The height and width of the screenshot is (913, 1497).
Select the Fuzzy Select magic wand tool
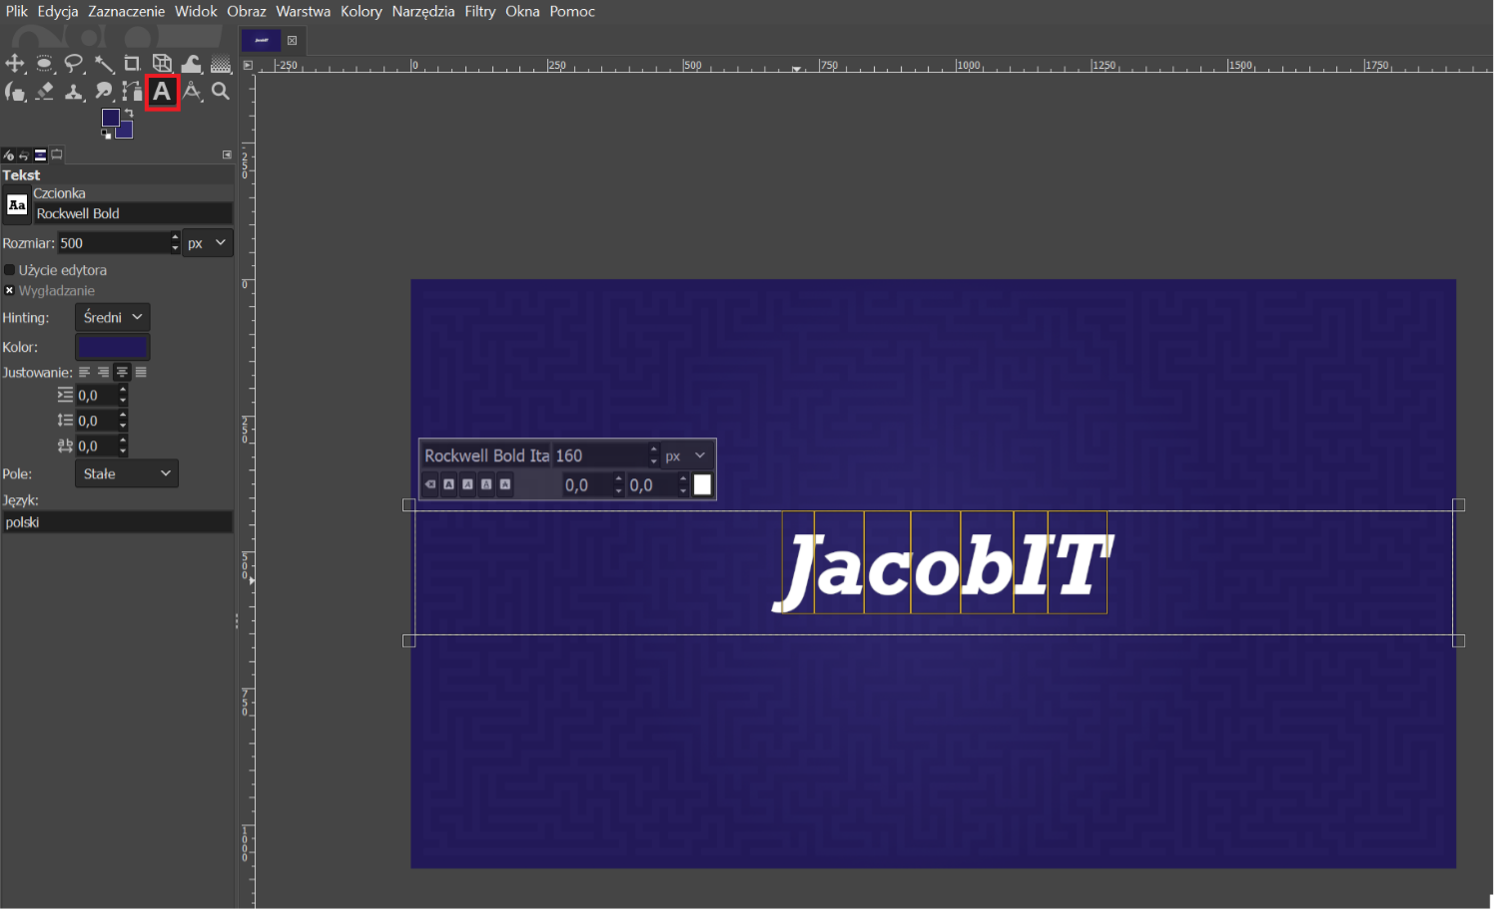pos(103,64)
